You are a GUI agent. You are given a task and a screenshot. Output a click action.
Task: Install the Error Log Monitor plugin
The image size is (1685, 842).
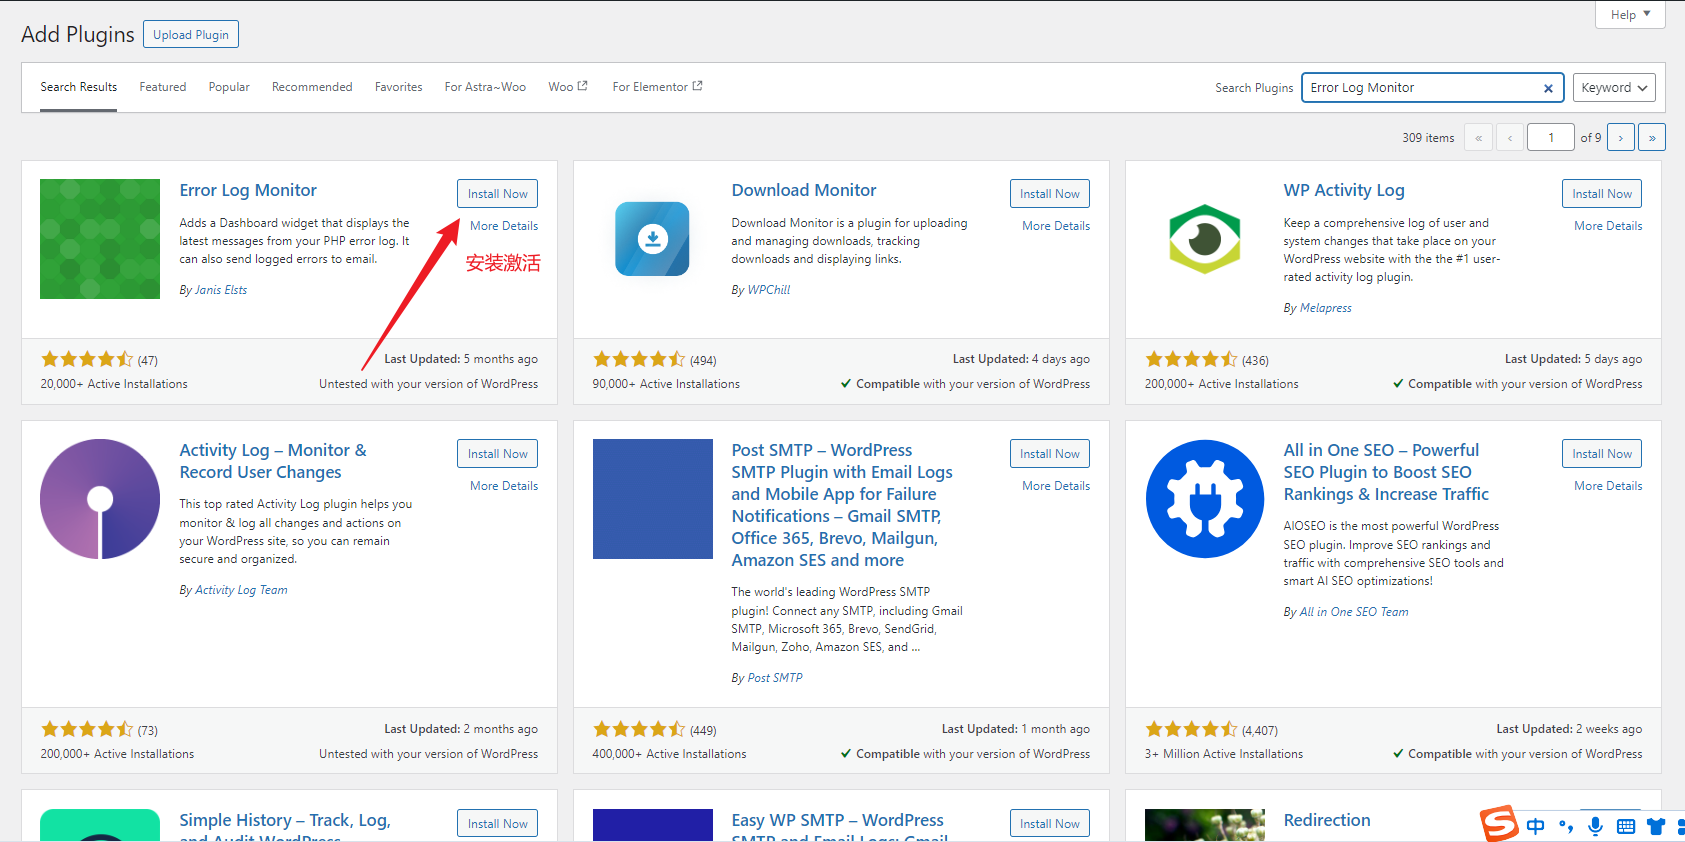[497, 194]
